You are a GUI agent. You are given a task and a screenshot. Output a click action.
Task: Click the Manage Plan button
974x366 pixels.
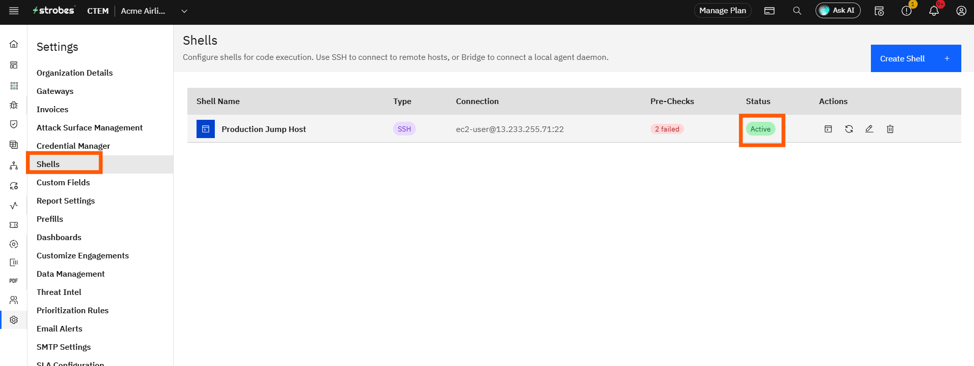coord(722,11)
